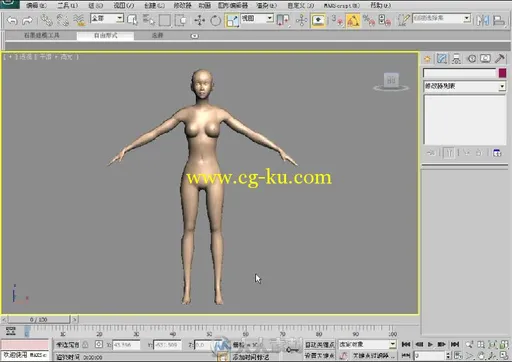Image resolution: width=512 pixels, height=362 pixels.
Task: Toggle the Angle Snap button
Action: [x=353, y=21]
